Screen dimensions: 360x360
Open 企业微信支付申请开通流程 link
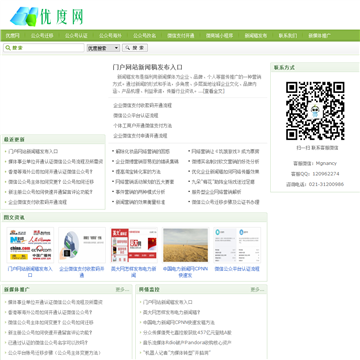pos(140,136)
